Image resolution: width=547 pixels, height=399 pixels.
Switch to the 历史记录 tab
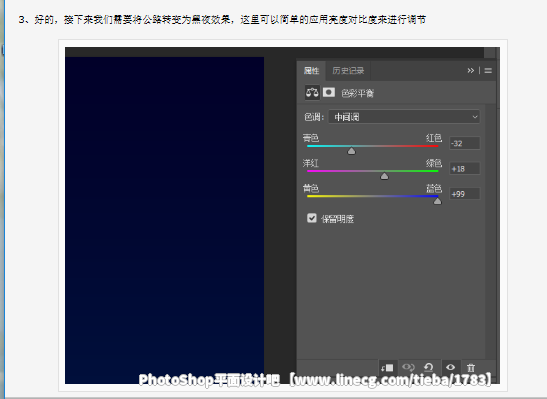348,71
